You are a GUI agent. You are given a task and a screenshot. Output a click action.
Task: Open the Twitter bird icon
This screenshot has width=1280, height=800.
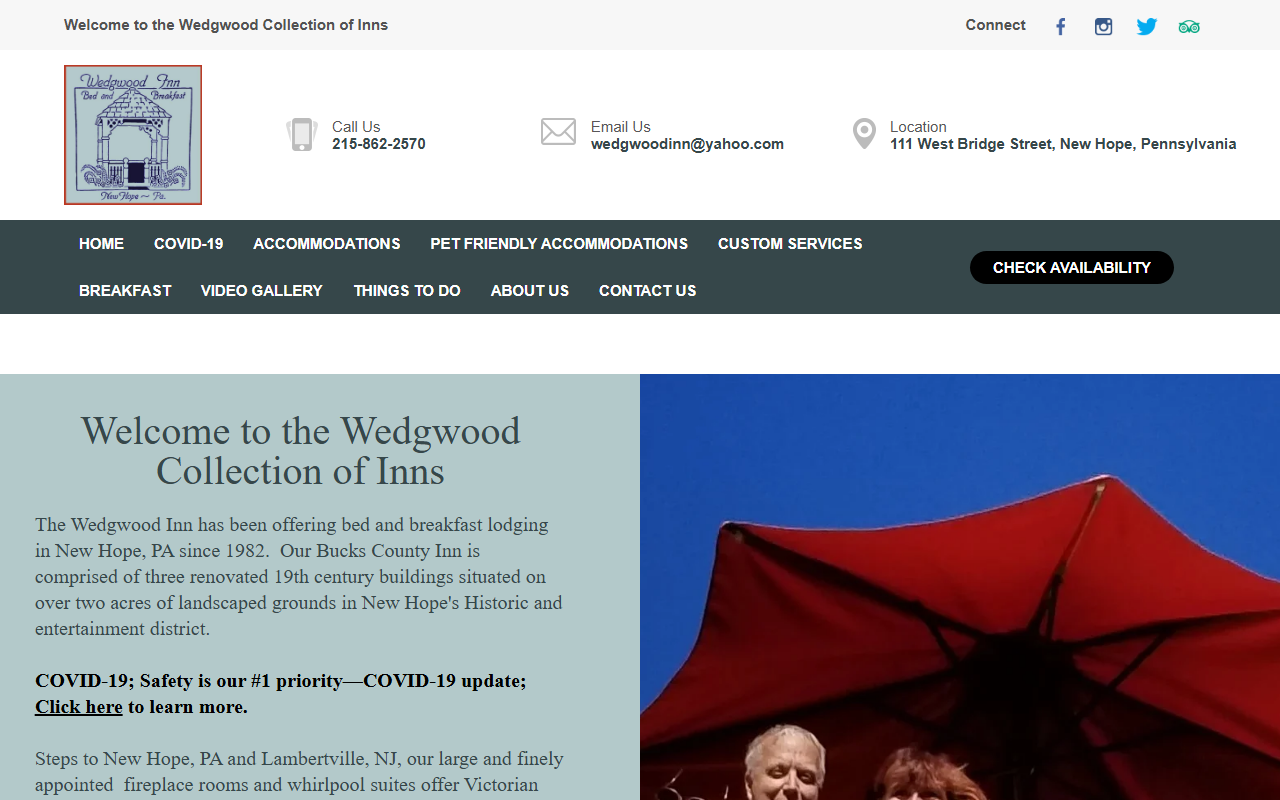point(1147,27)
